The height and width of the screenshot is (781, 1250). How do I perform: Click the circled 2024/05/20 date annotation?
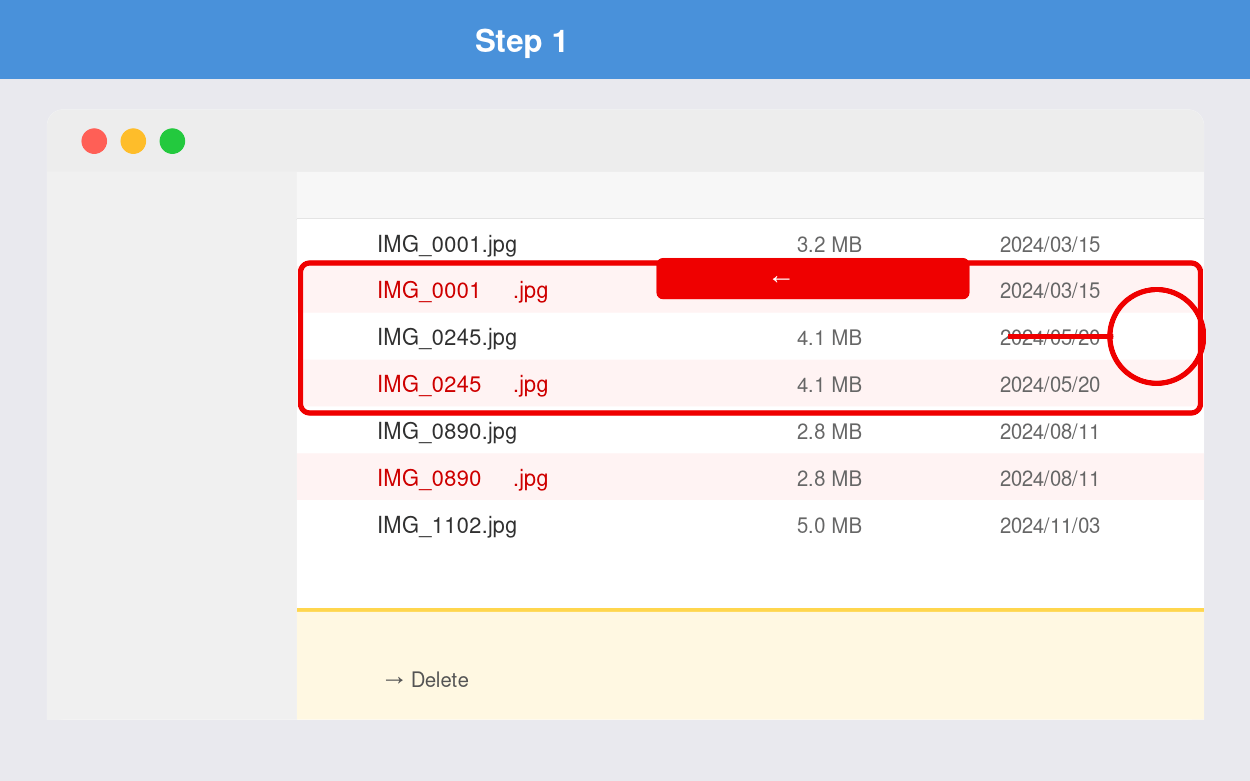click(x=1157, y=337)
